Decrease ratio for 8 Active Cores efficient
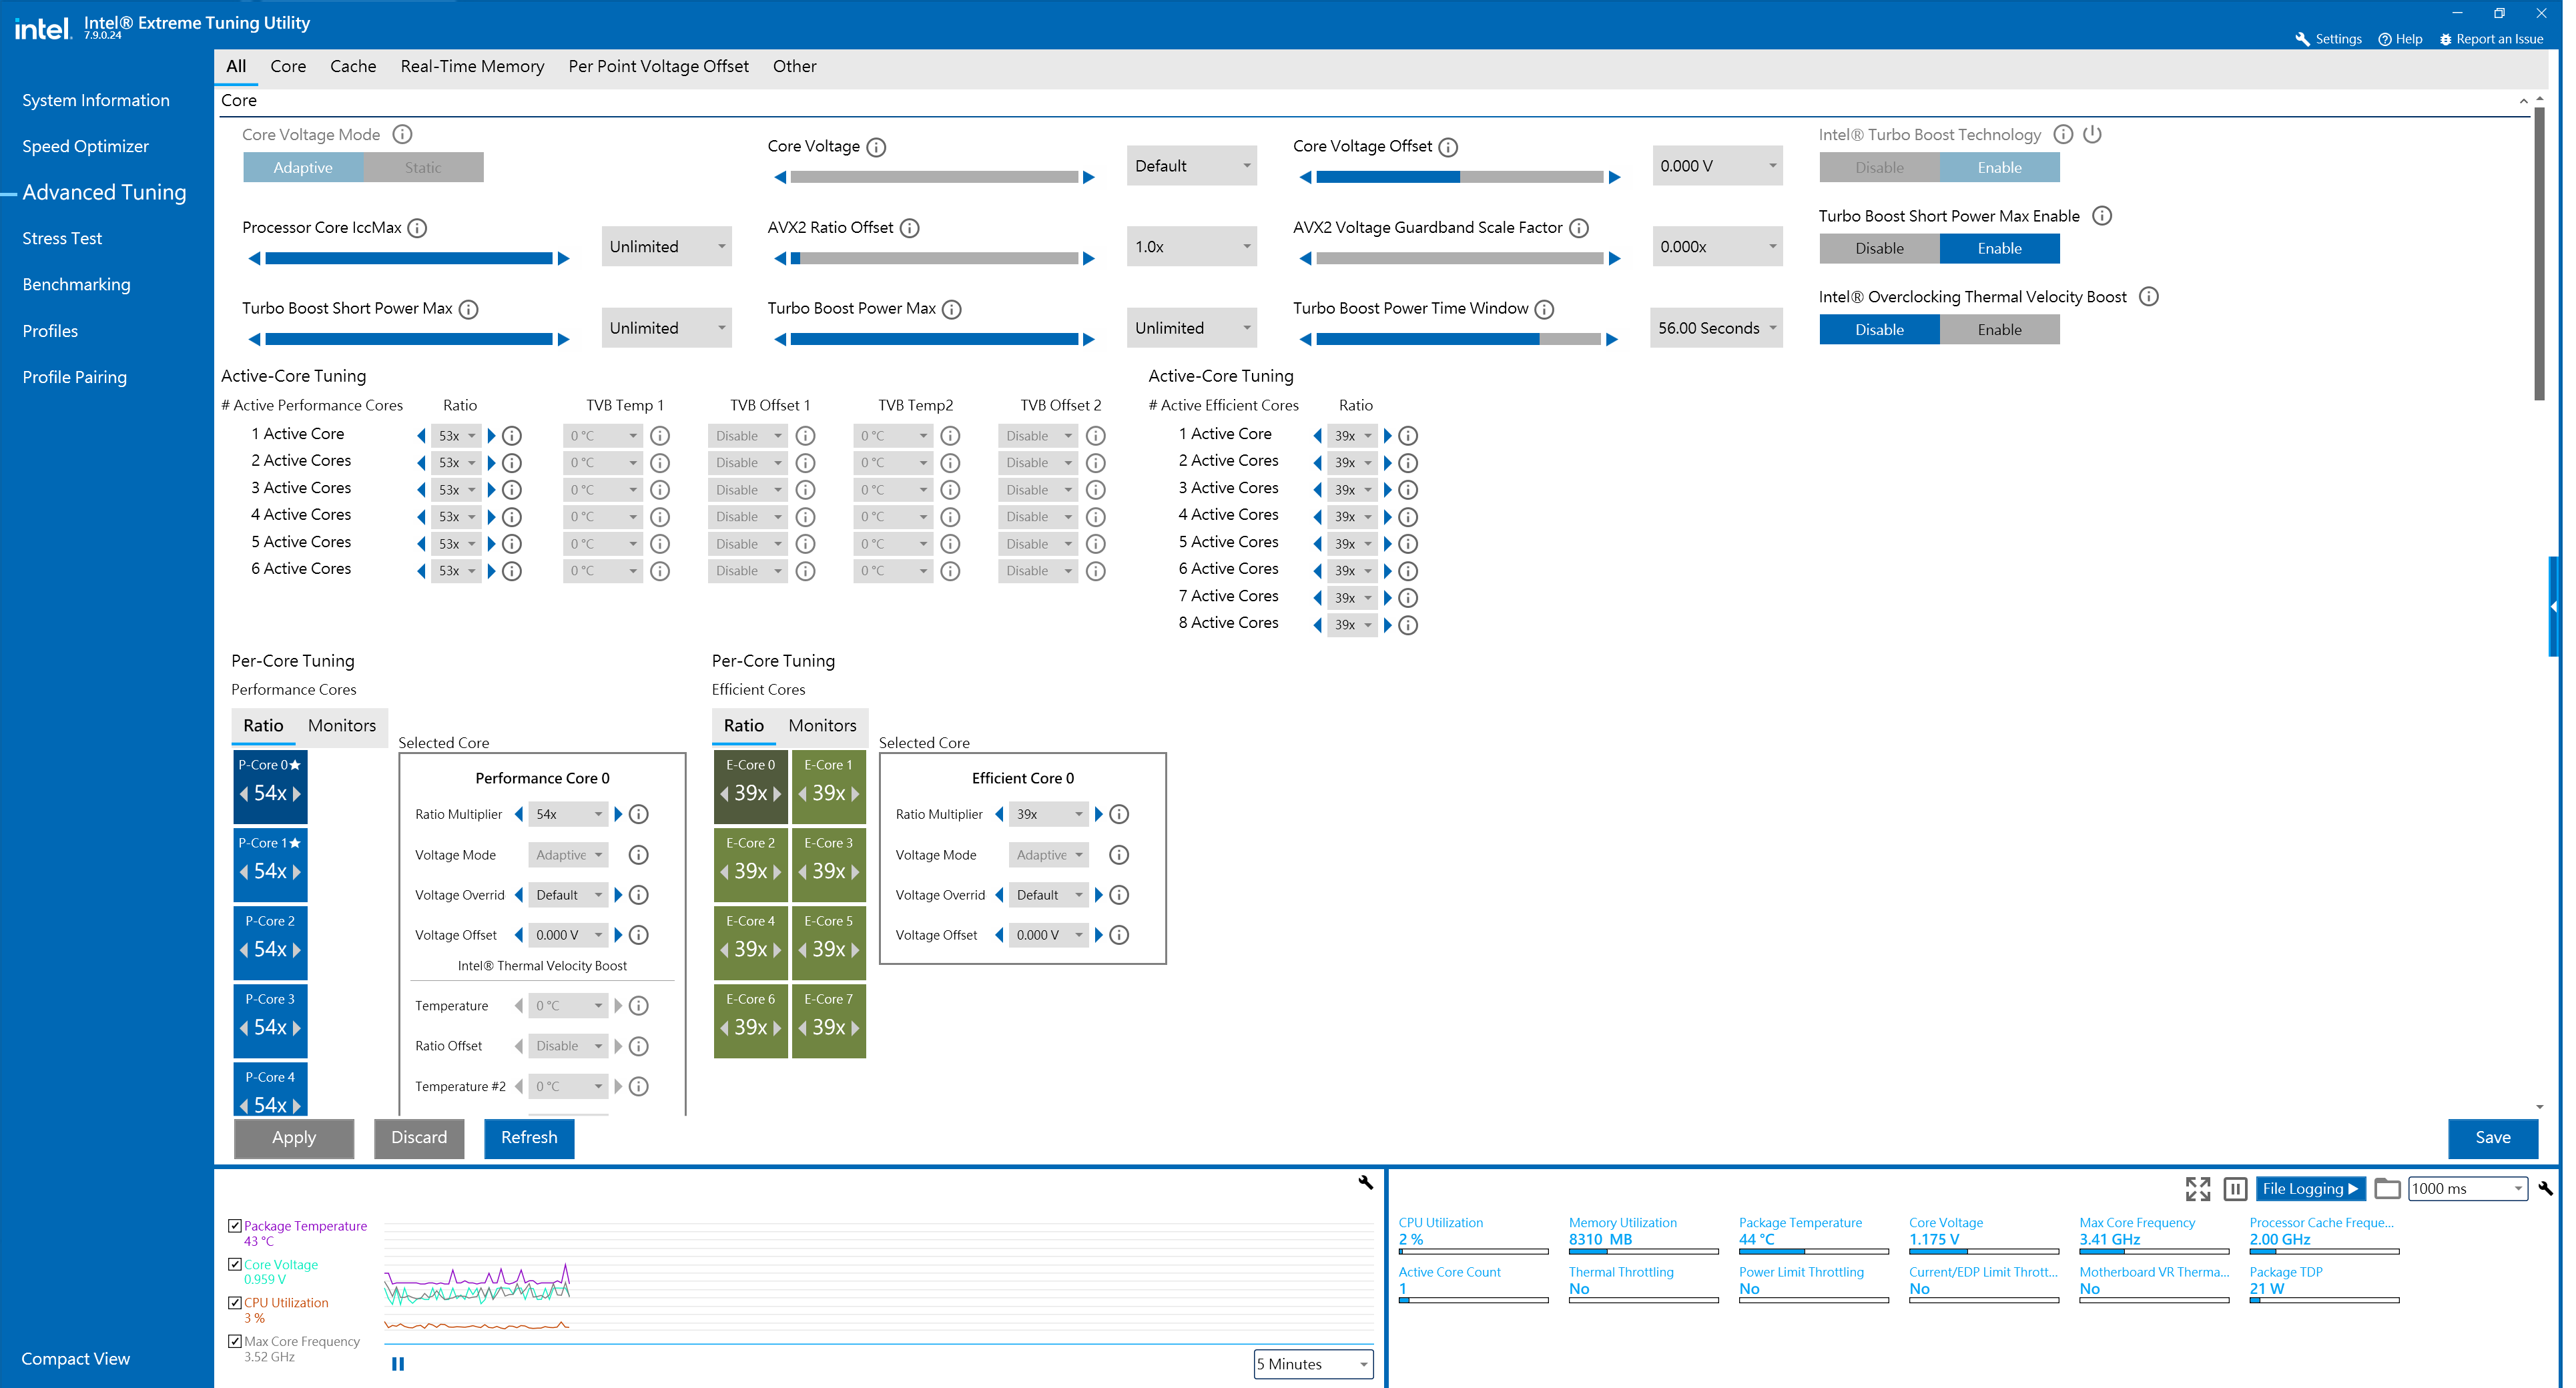The width and height of the screenshot is (2576, 1388). click(x=1317, y=625)
